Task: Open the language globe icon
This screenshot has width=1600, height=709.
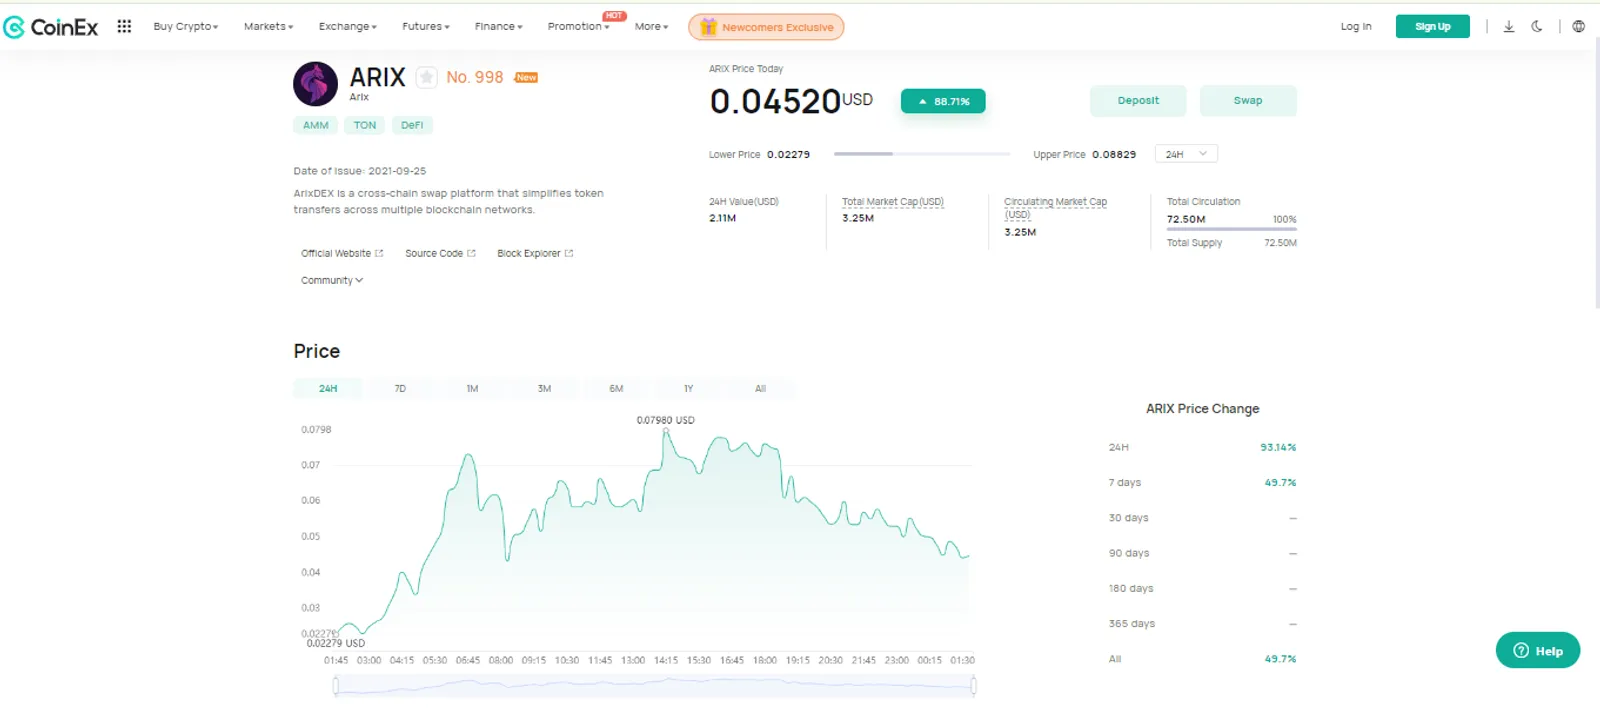Action: 1578,27
